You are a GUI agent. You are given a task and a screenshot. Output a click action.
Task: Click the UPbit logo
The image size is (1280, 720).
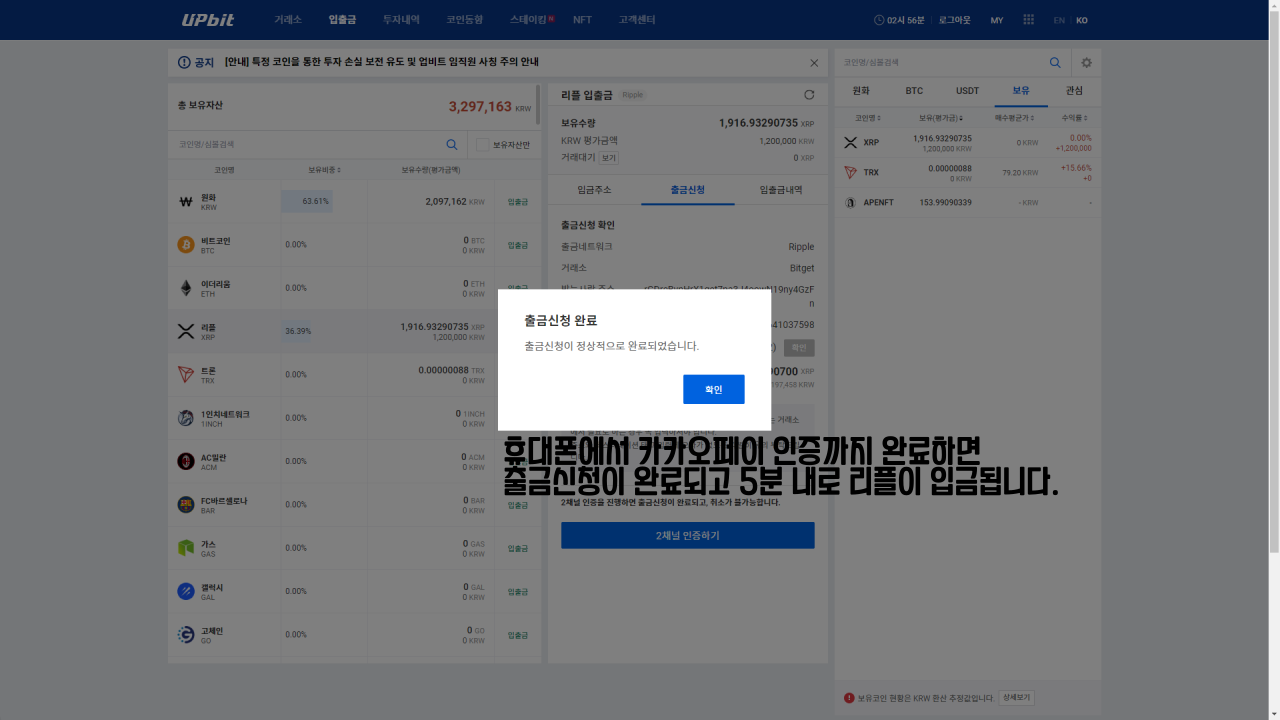207,20
